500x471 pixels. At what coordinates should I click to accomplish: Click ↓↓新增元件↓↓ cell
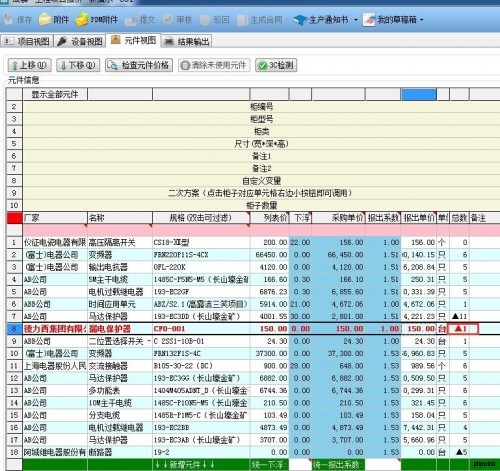(x=201, y=464)
